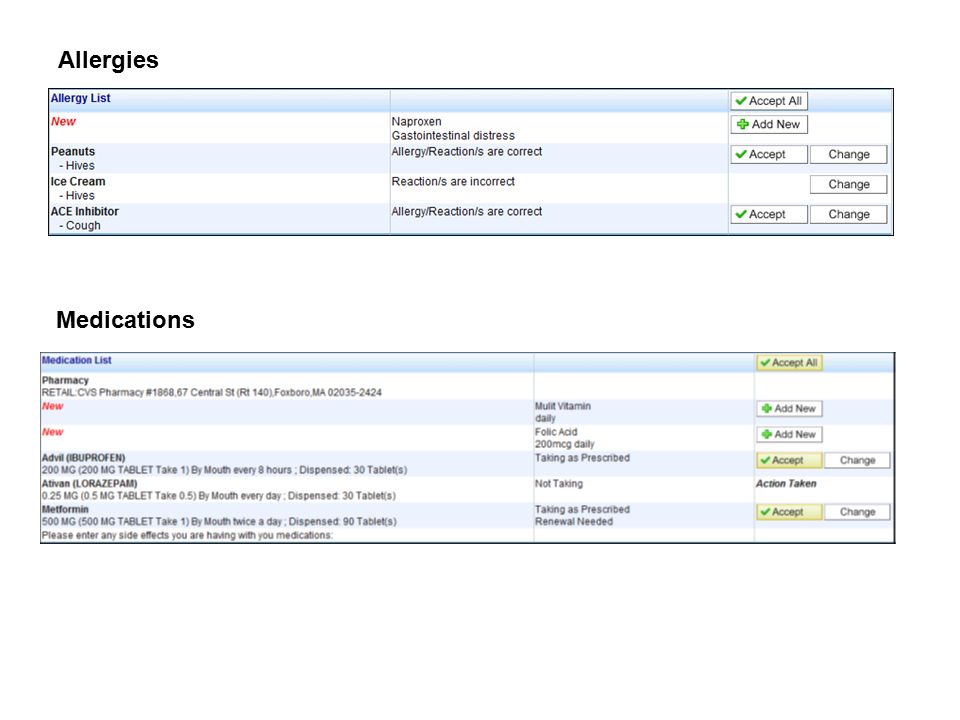Select the ACE Inhibitor allergy name

tap(84, 211)
